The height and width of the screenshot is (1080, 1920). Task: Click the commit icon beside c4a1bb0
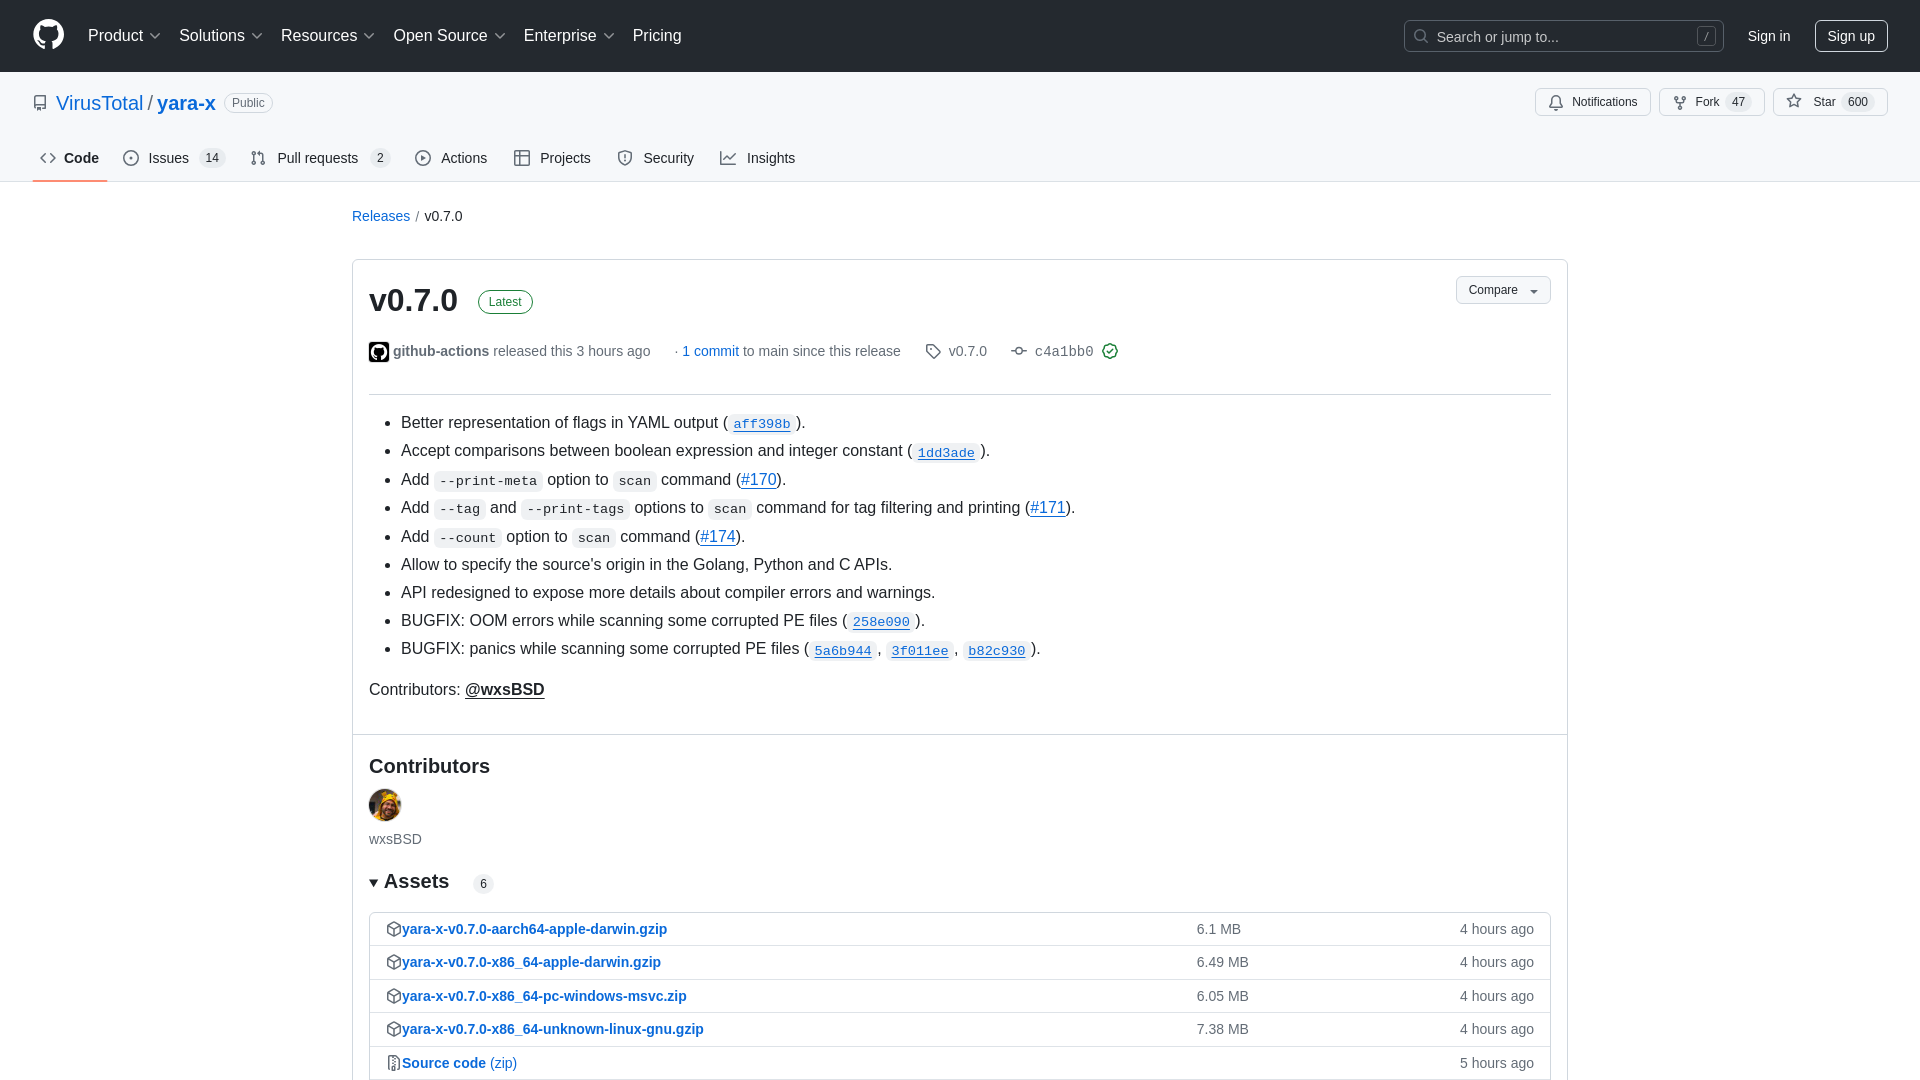[x=1018, y=351]
